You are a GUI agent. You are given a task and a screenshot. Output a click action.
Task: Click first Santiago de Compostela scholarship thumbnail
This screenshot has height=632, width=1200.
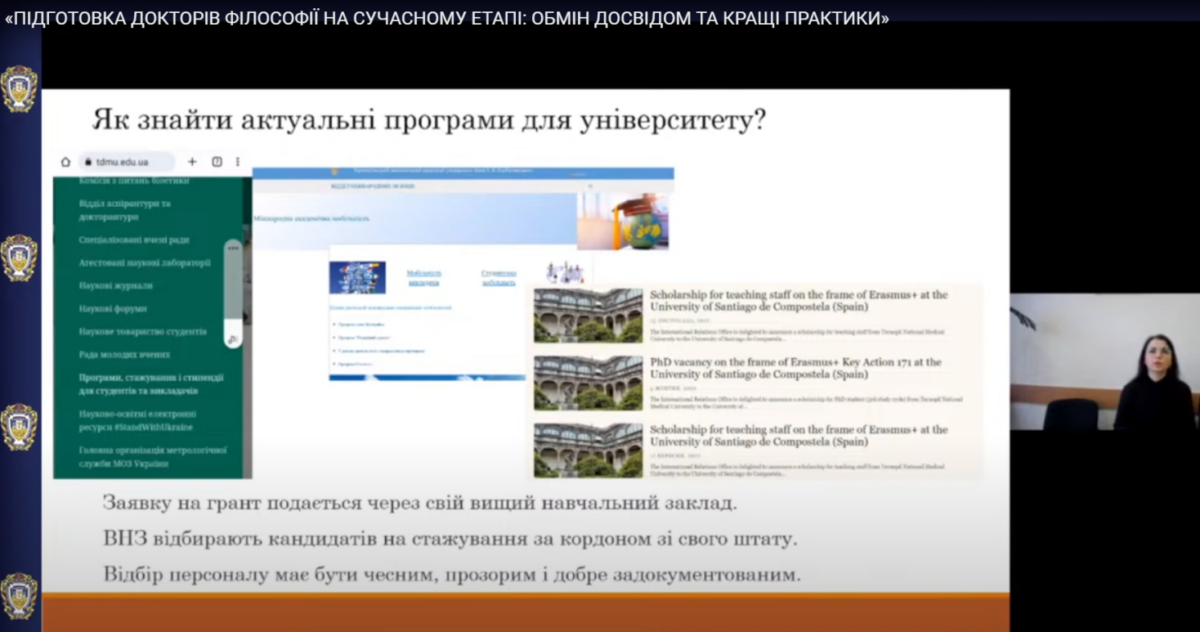(x=588, y=315)
